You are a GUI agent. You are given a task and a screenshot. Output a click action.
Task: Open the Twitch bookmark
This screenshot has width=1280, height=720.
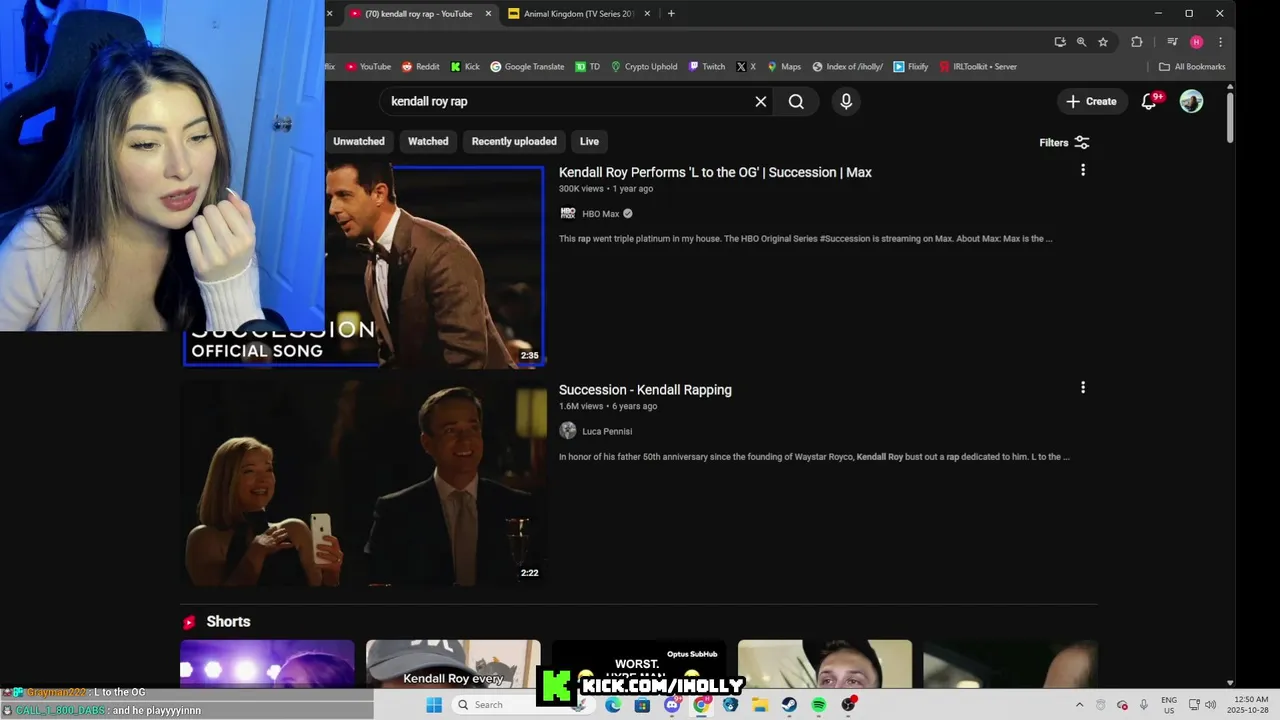pyautogui.click(x=707, y=67)
